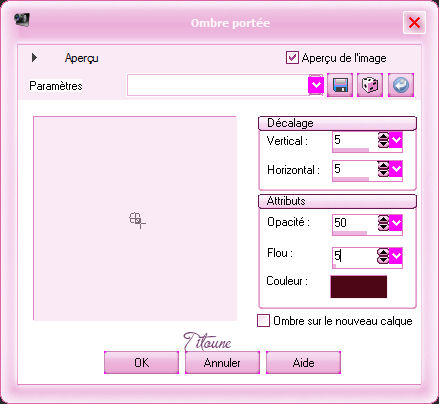Pick the shadow Couleur swatch
This screenshot has width=439, height=404.
359,286
